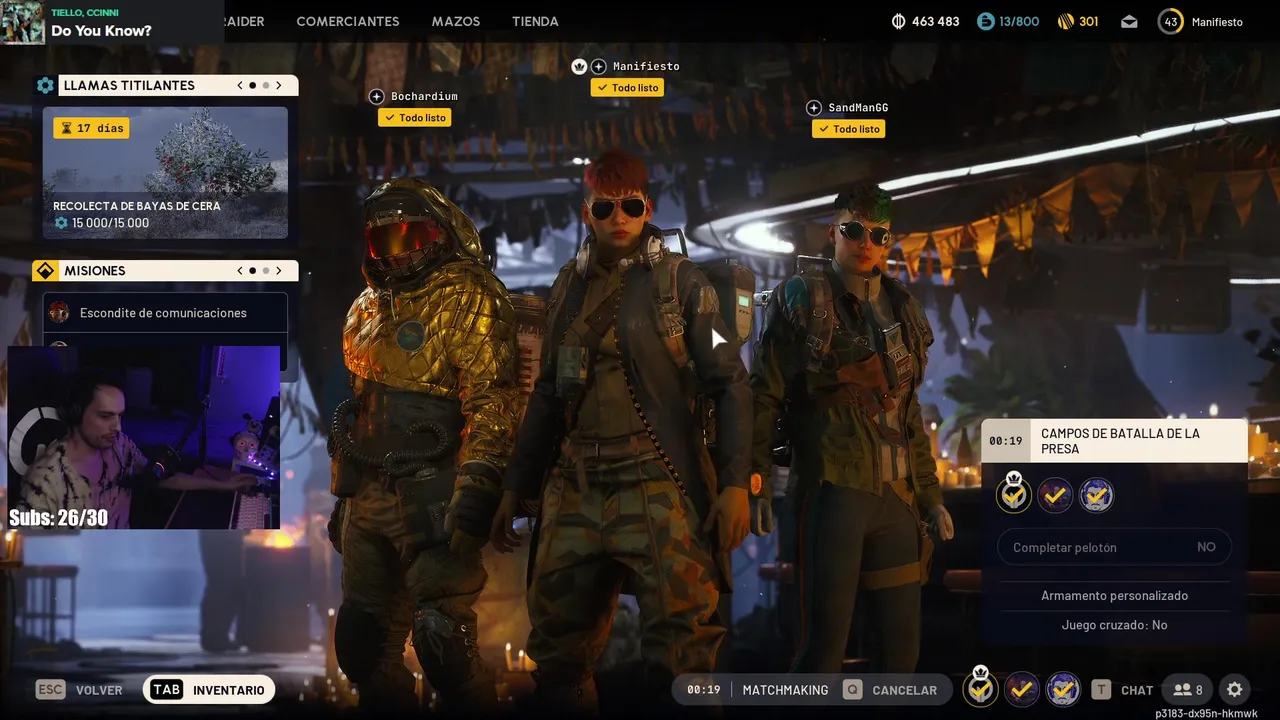Click the plus icon beside top Manifiesto name
Viewport: 1280px width, 720px height.
(x=598, y=67)
